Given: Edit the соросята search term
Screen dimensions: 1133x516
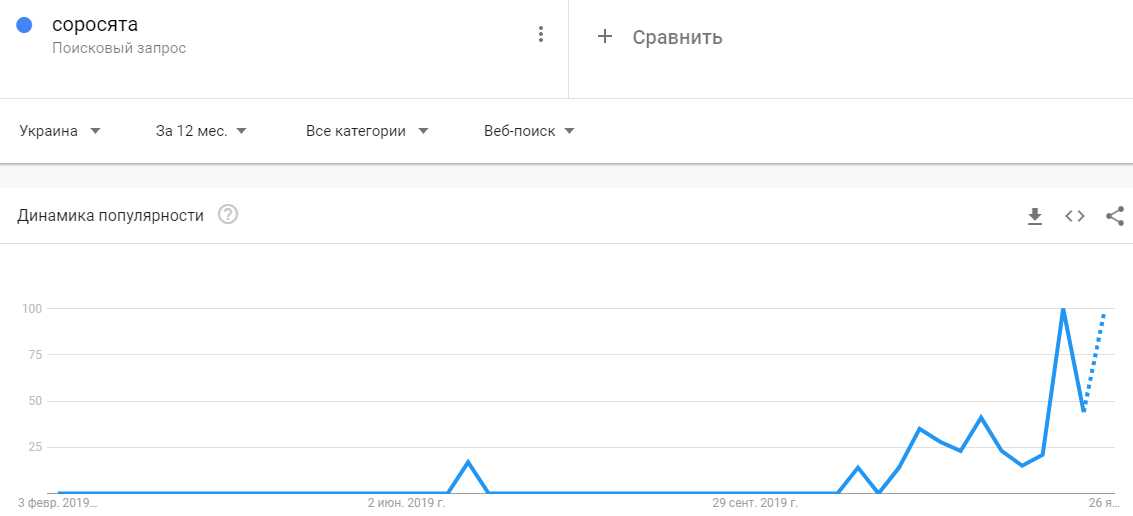Looking at the screenshot, I should tap(95, 25).
